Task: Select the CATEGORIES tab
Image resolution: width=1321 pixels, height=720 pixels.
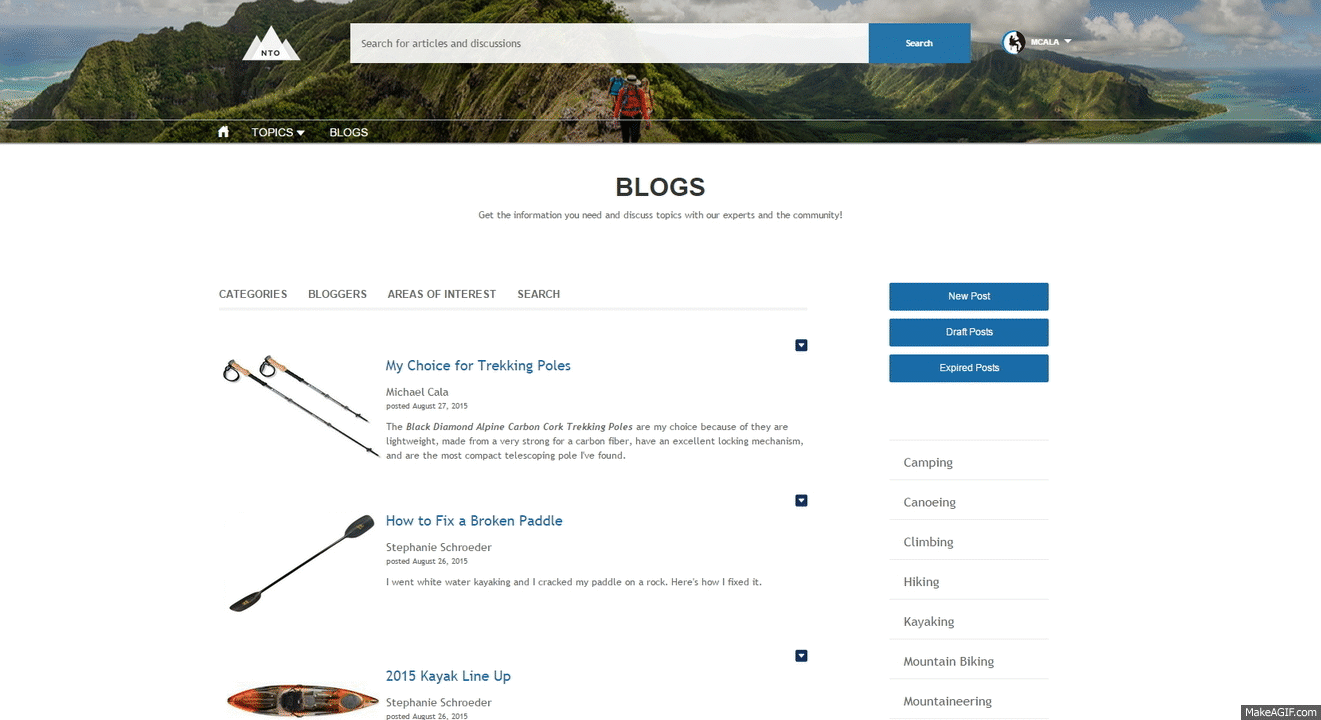Action: (253, 294)
